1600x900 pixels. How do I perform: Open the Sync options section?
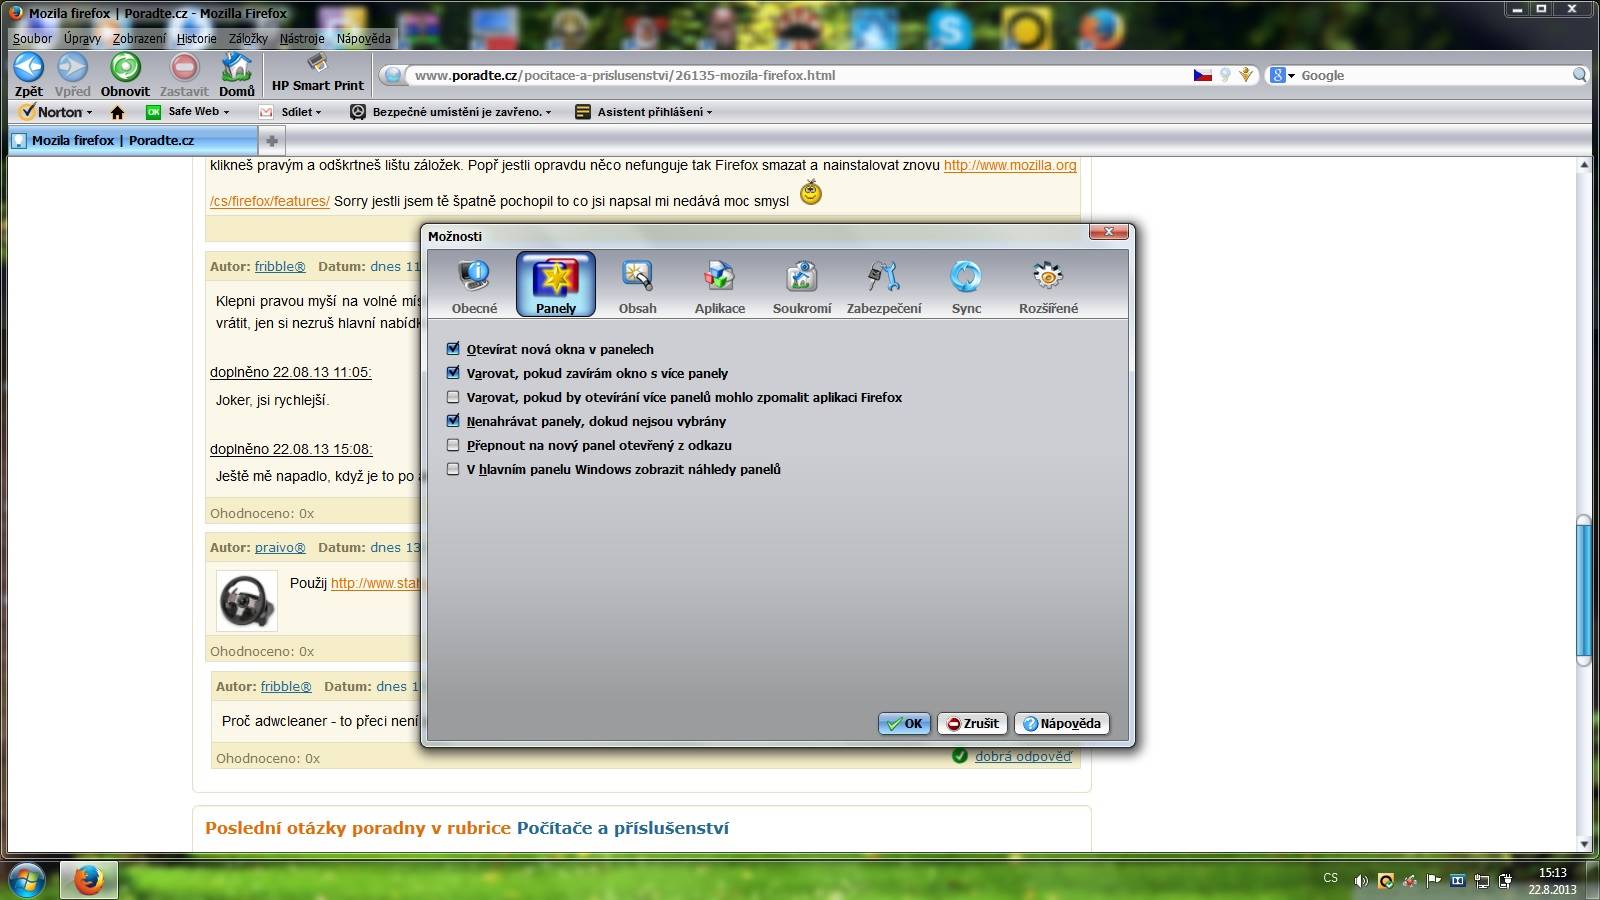point(966,285)
